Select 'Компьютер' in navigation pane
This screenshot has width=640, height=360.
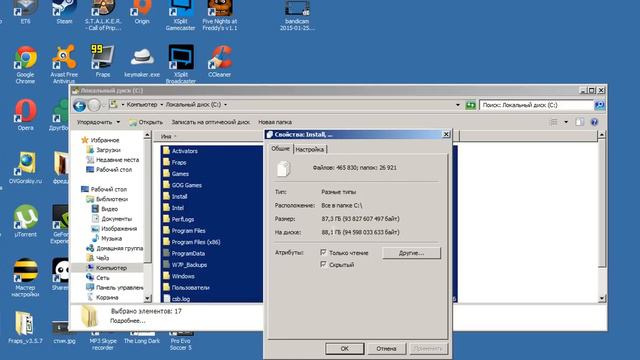click(x=111, y=268)
